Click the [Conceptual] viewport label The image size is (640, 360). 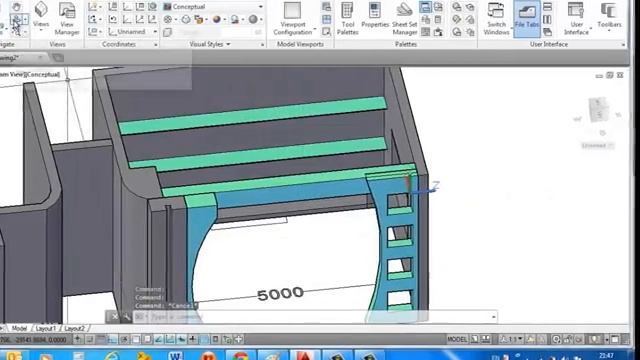coord(42,74)
